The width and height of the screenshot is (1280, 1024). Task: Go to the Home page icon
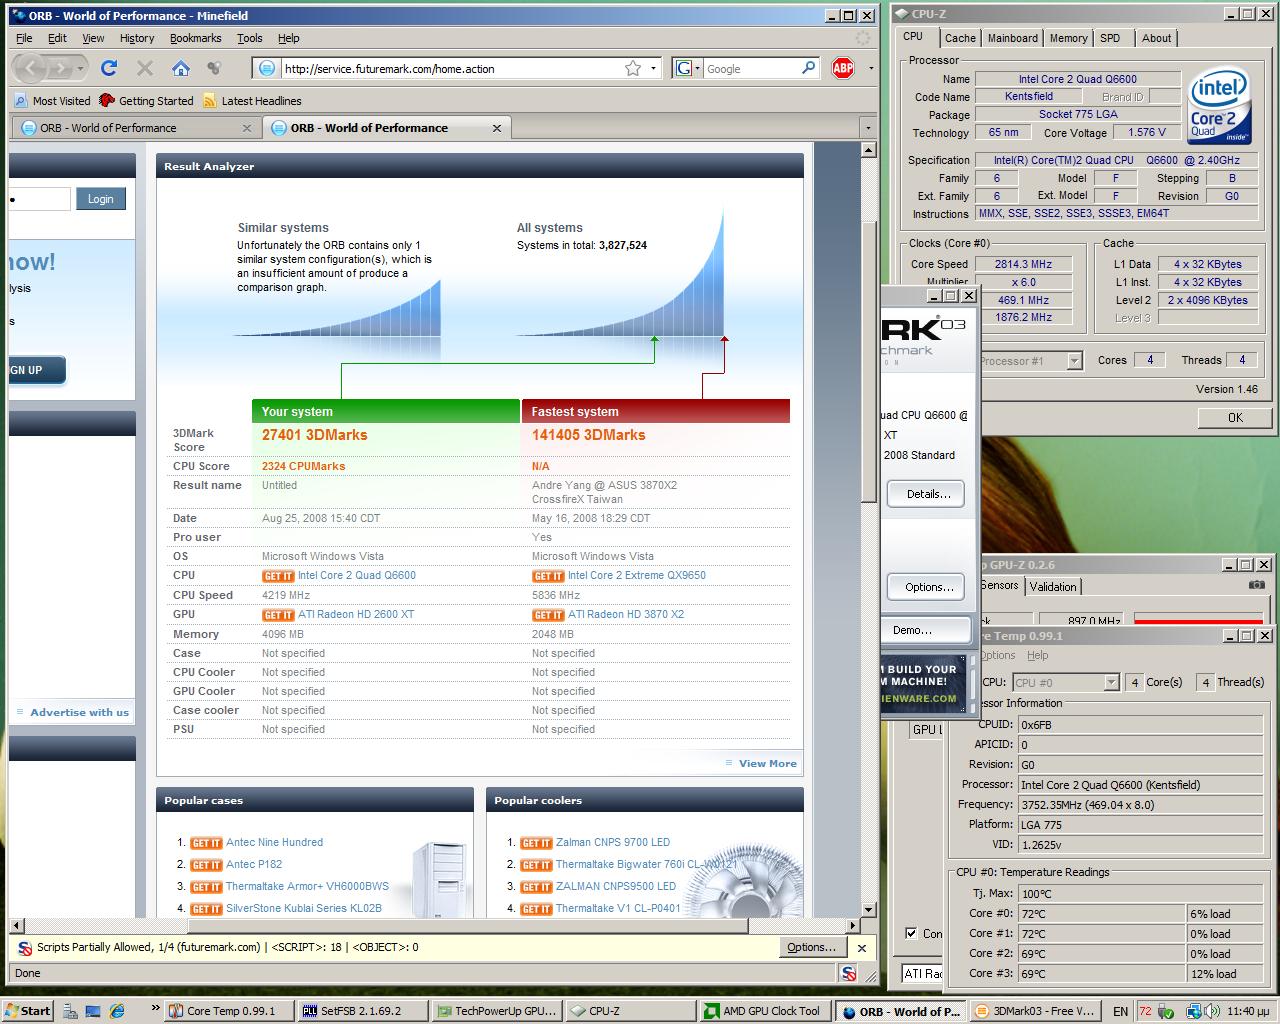click(x=181, y=68)
